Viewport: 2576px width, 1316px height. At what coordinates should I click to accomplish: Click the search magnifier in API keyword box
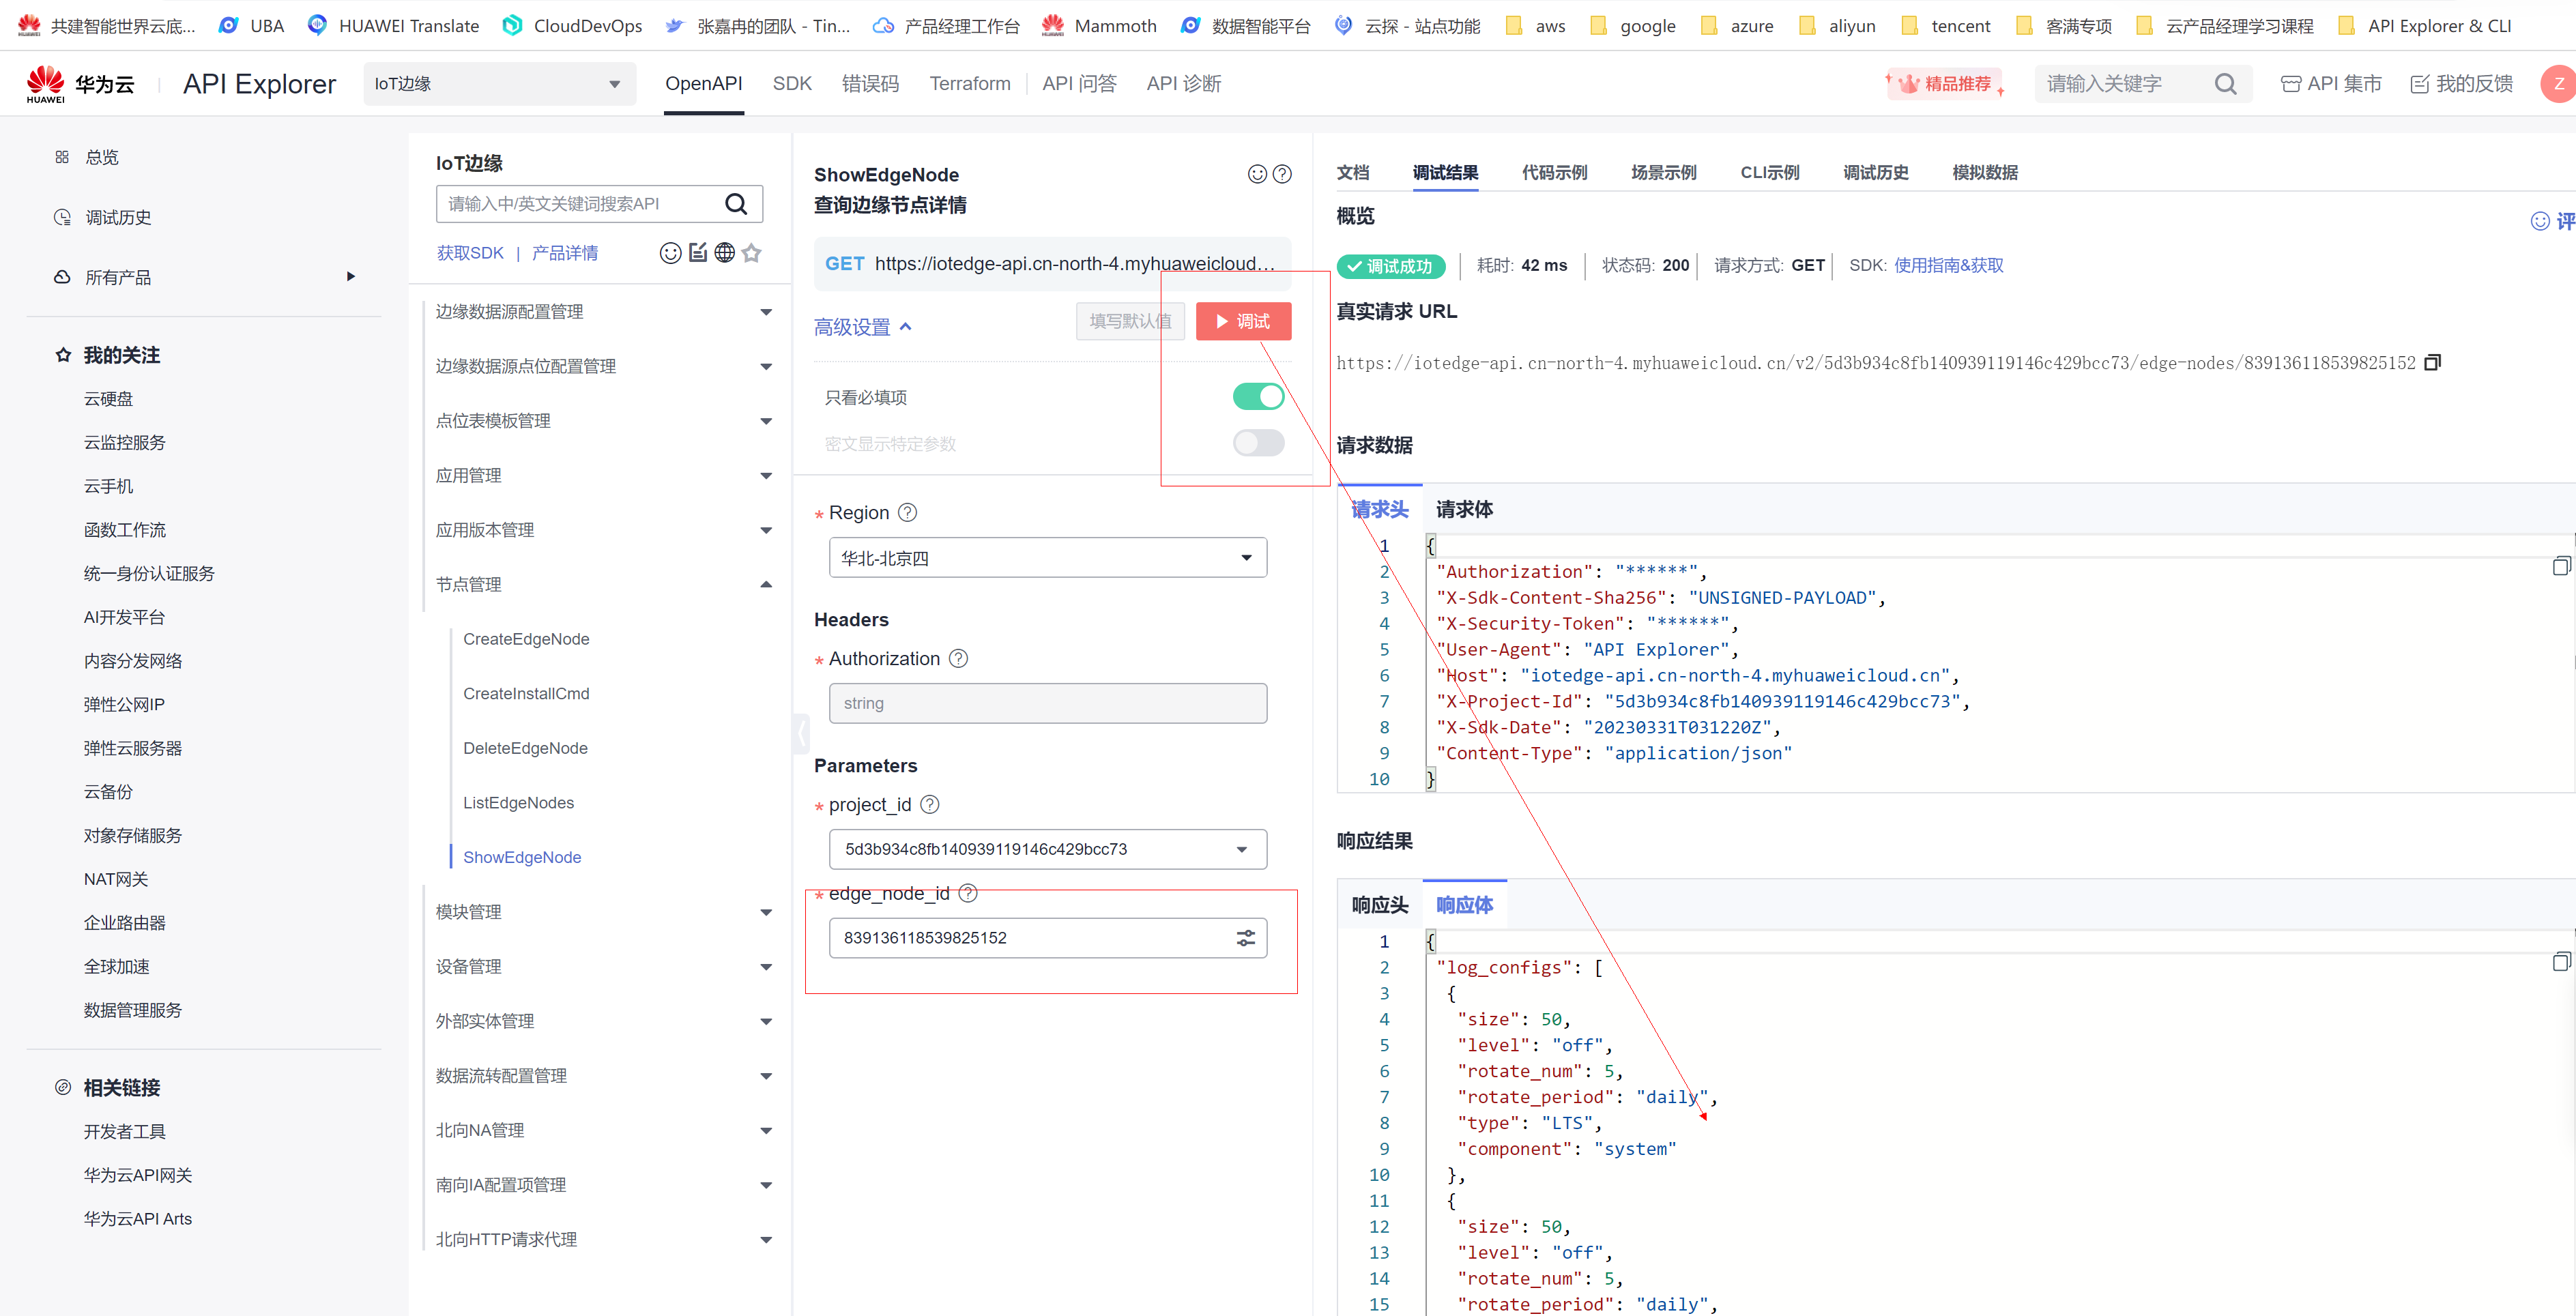tap(736, 204)
